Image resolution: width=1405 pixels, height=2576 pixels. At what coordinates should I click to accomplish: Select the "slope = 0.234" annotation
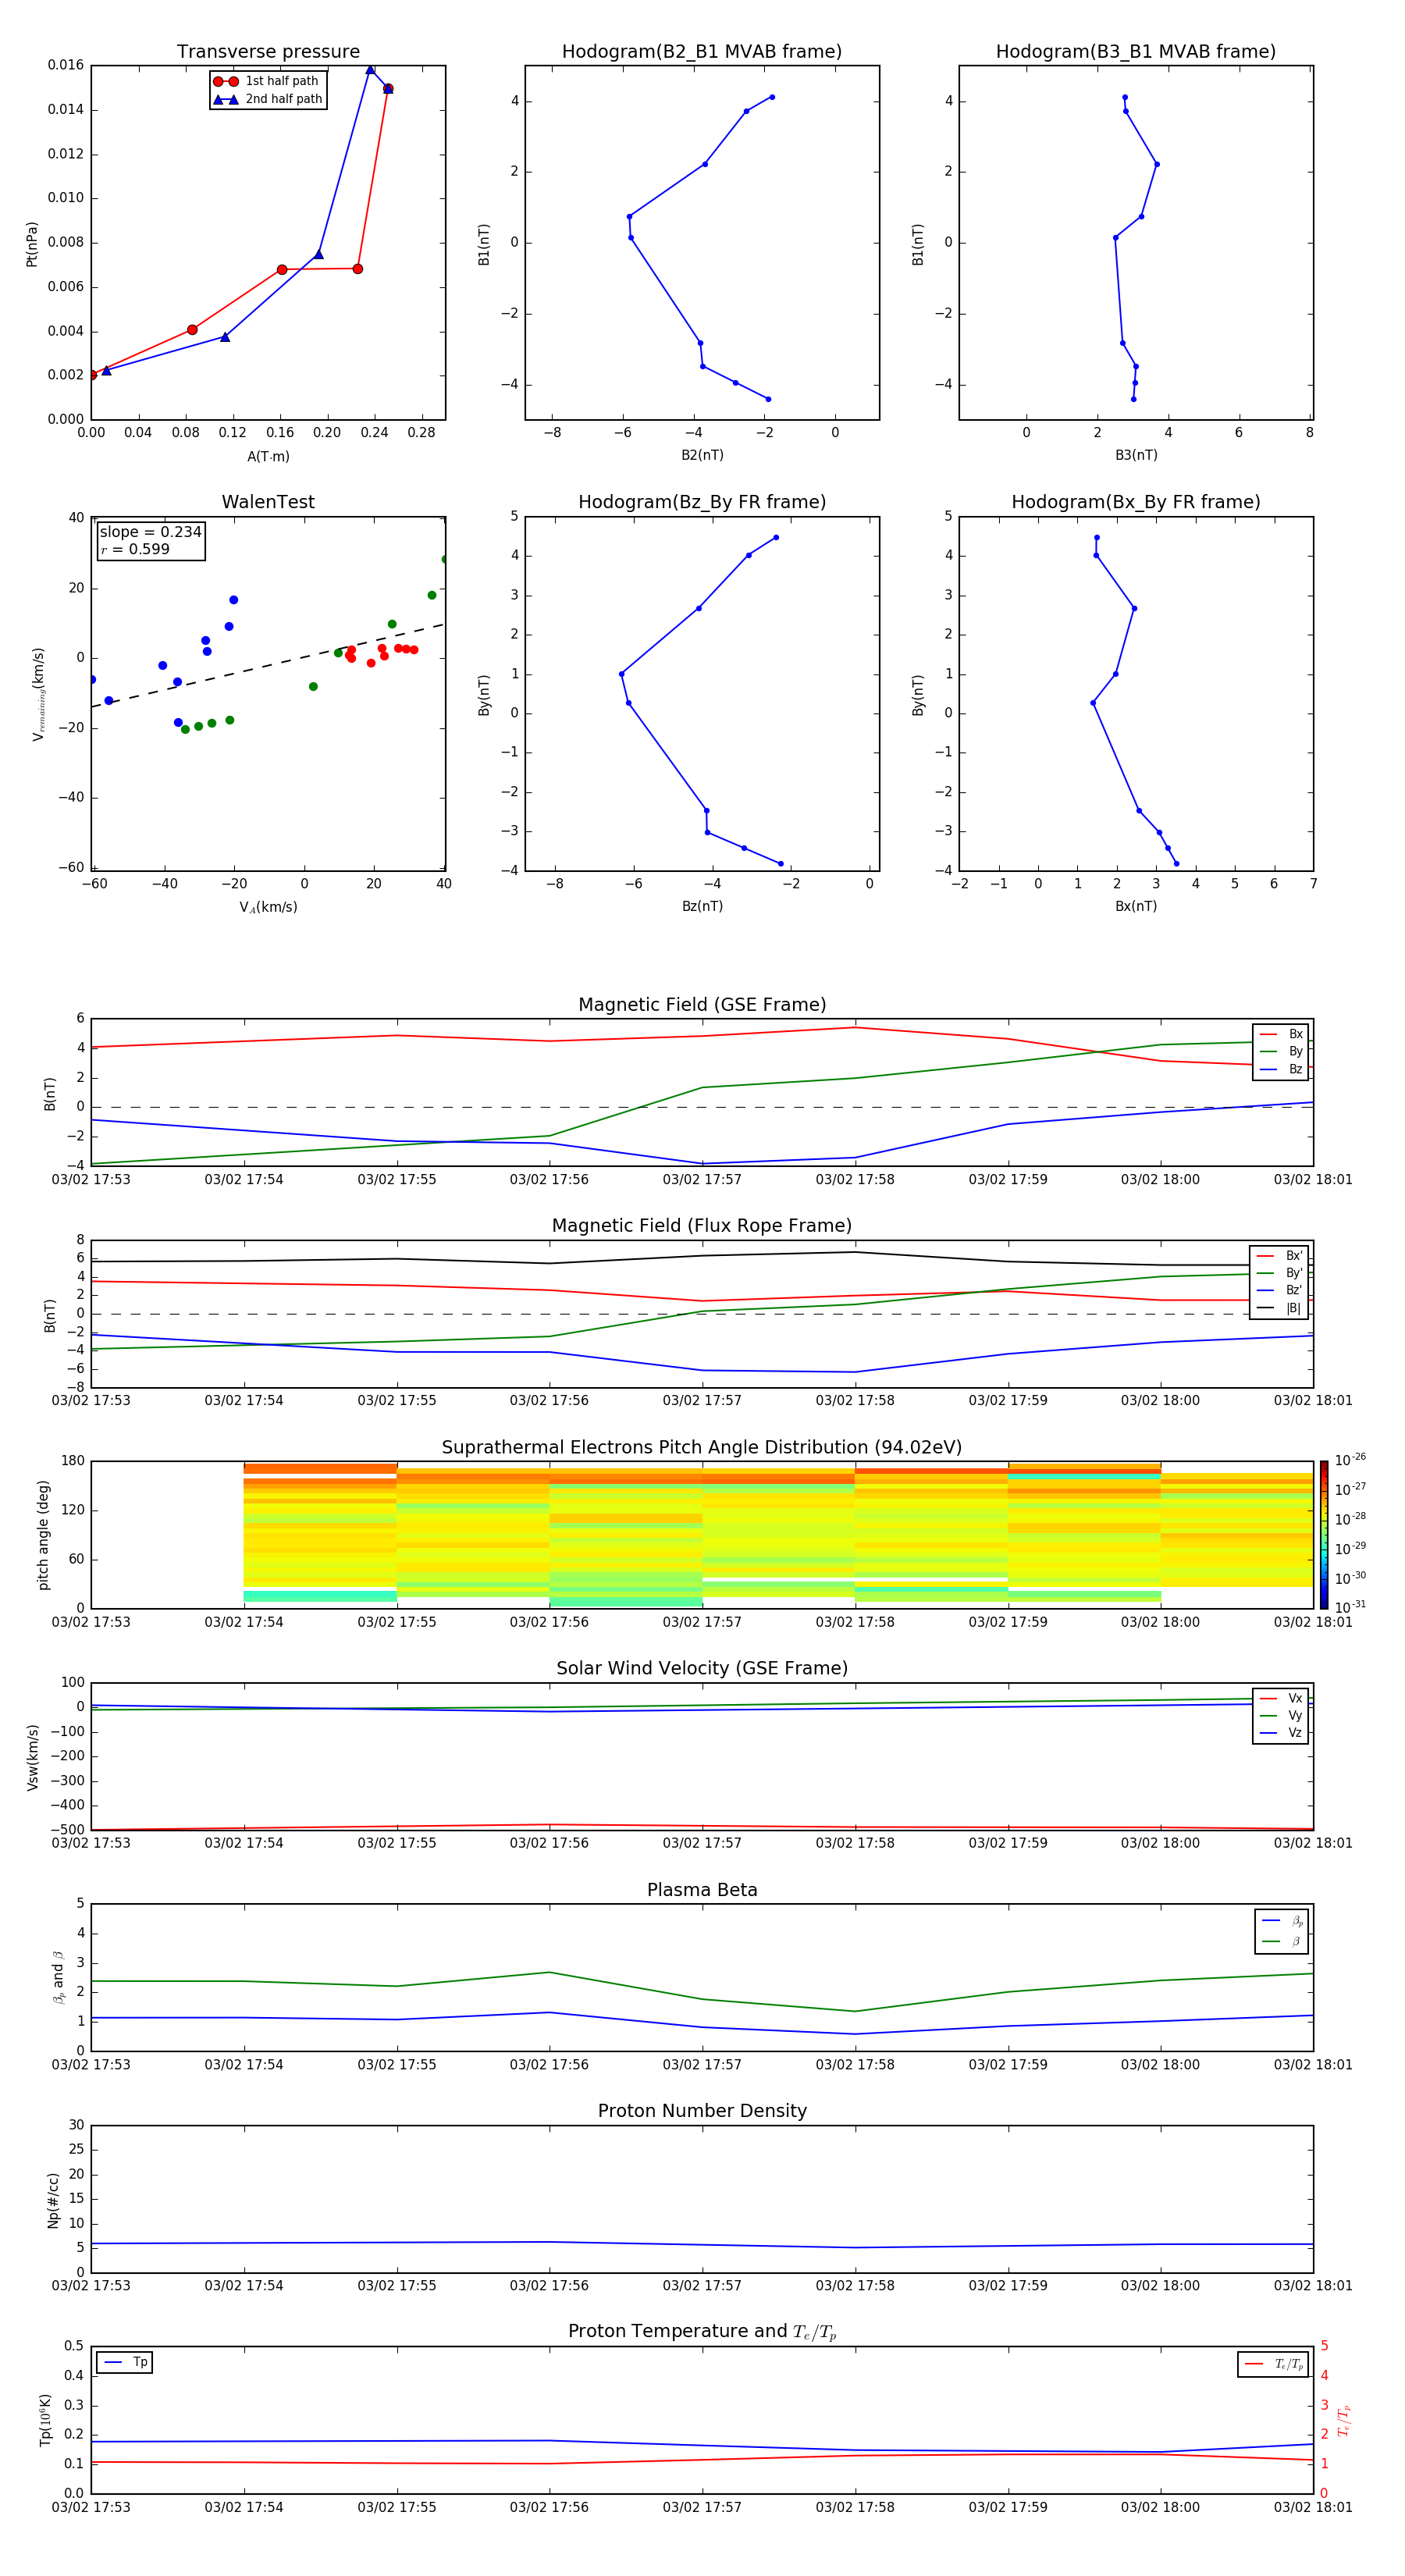(150, 532)
